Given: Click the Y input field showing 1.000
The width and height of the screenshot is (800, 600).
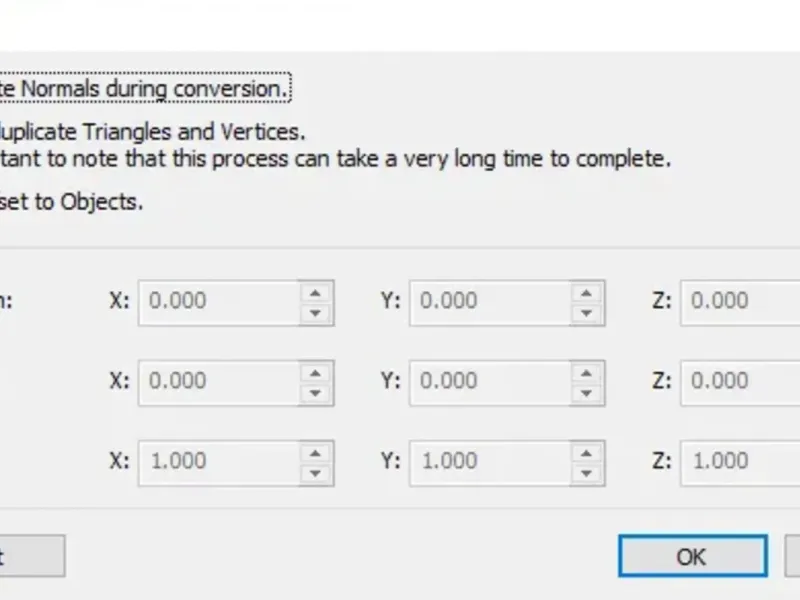Looking at the screenshot, I should [490, 461].
